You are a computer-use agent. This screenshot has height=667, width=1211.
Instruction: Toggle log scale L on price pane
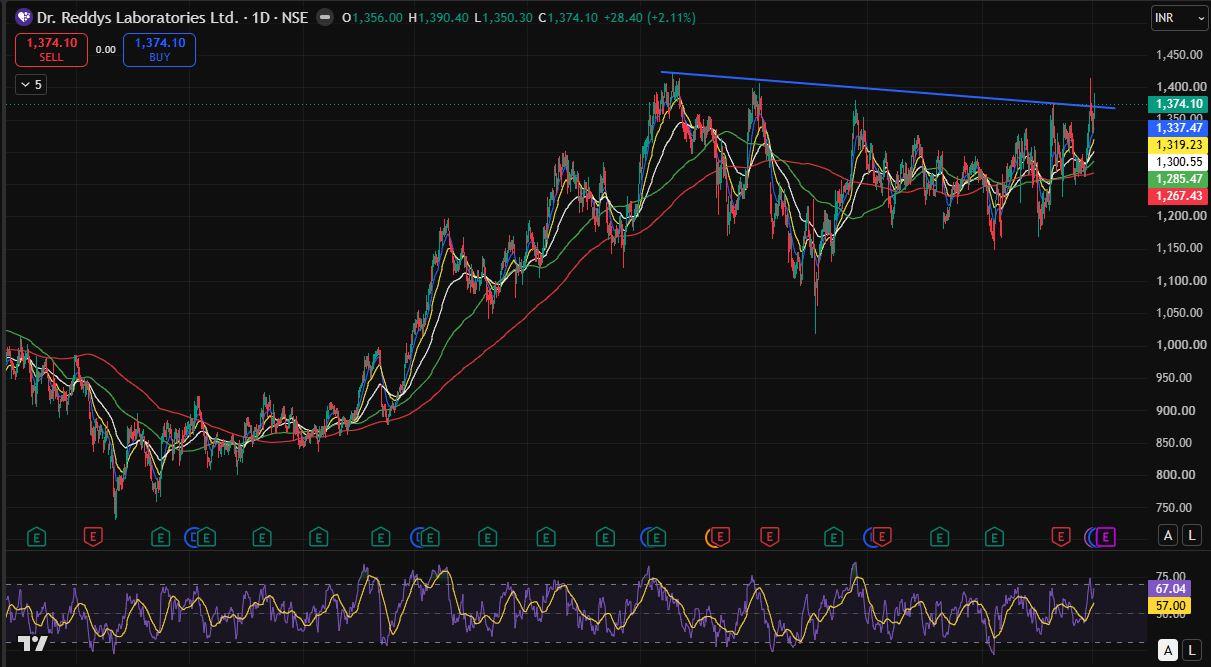(1192, 535)
